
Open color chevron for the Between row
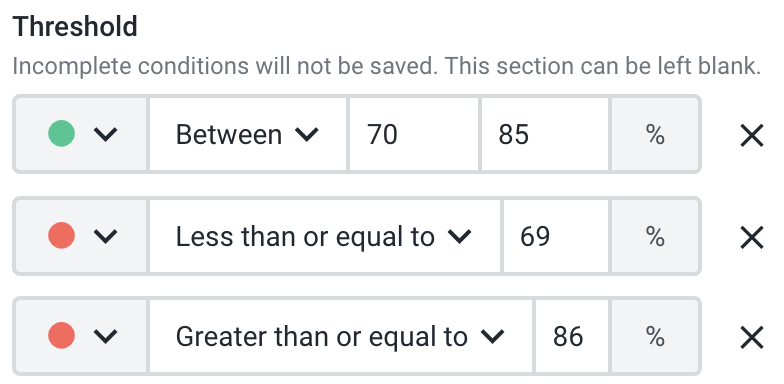pyautogui.click(x=106, y=134)
